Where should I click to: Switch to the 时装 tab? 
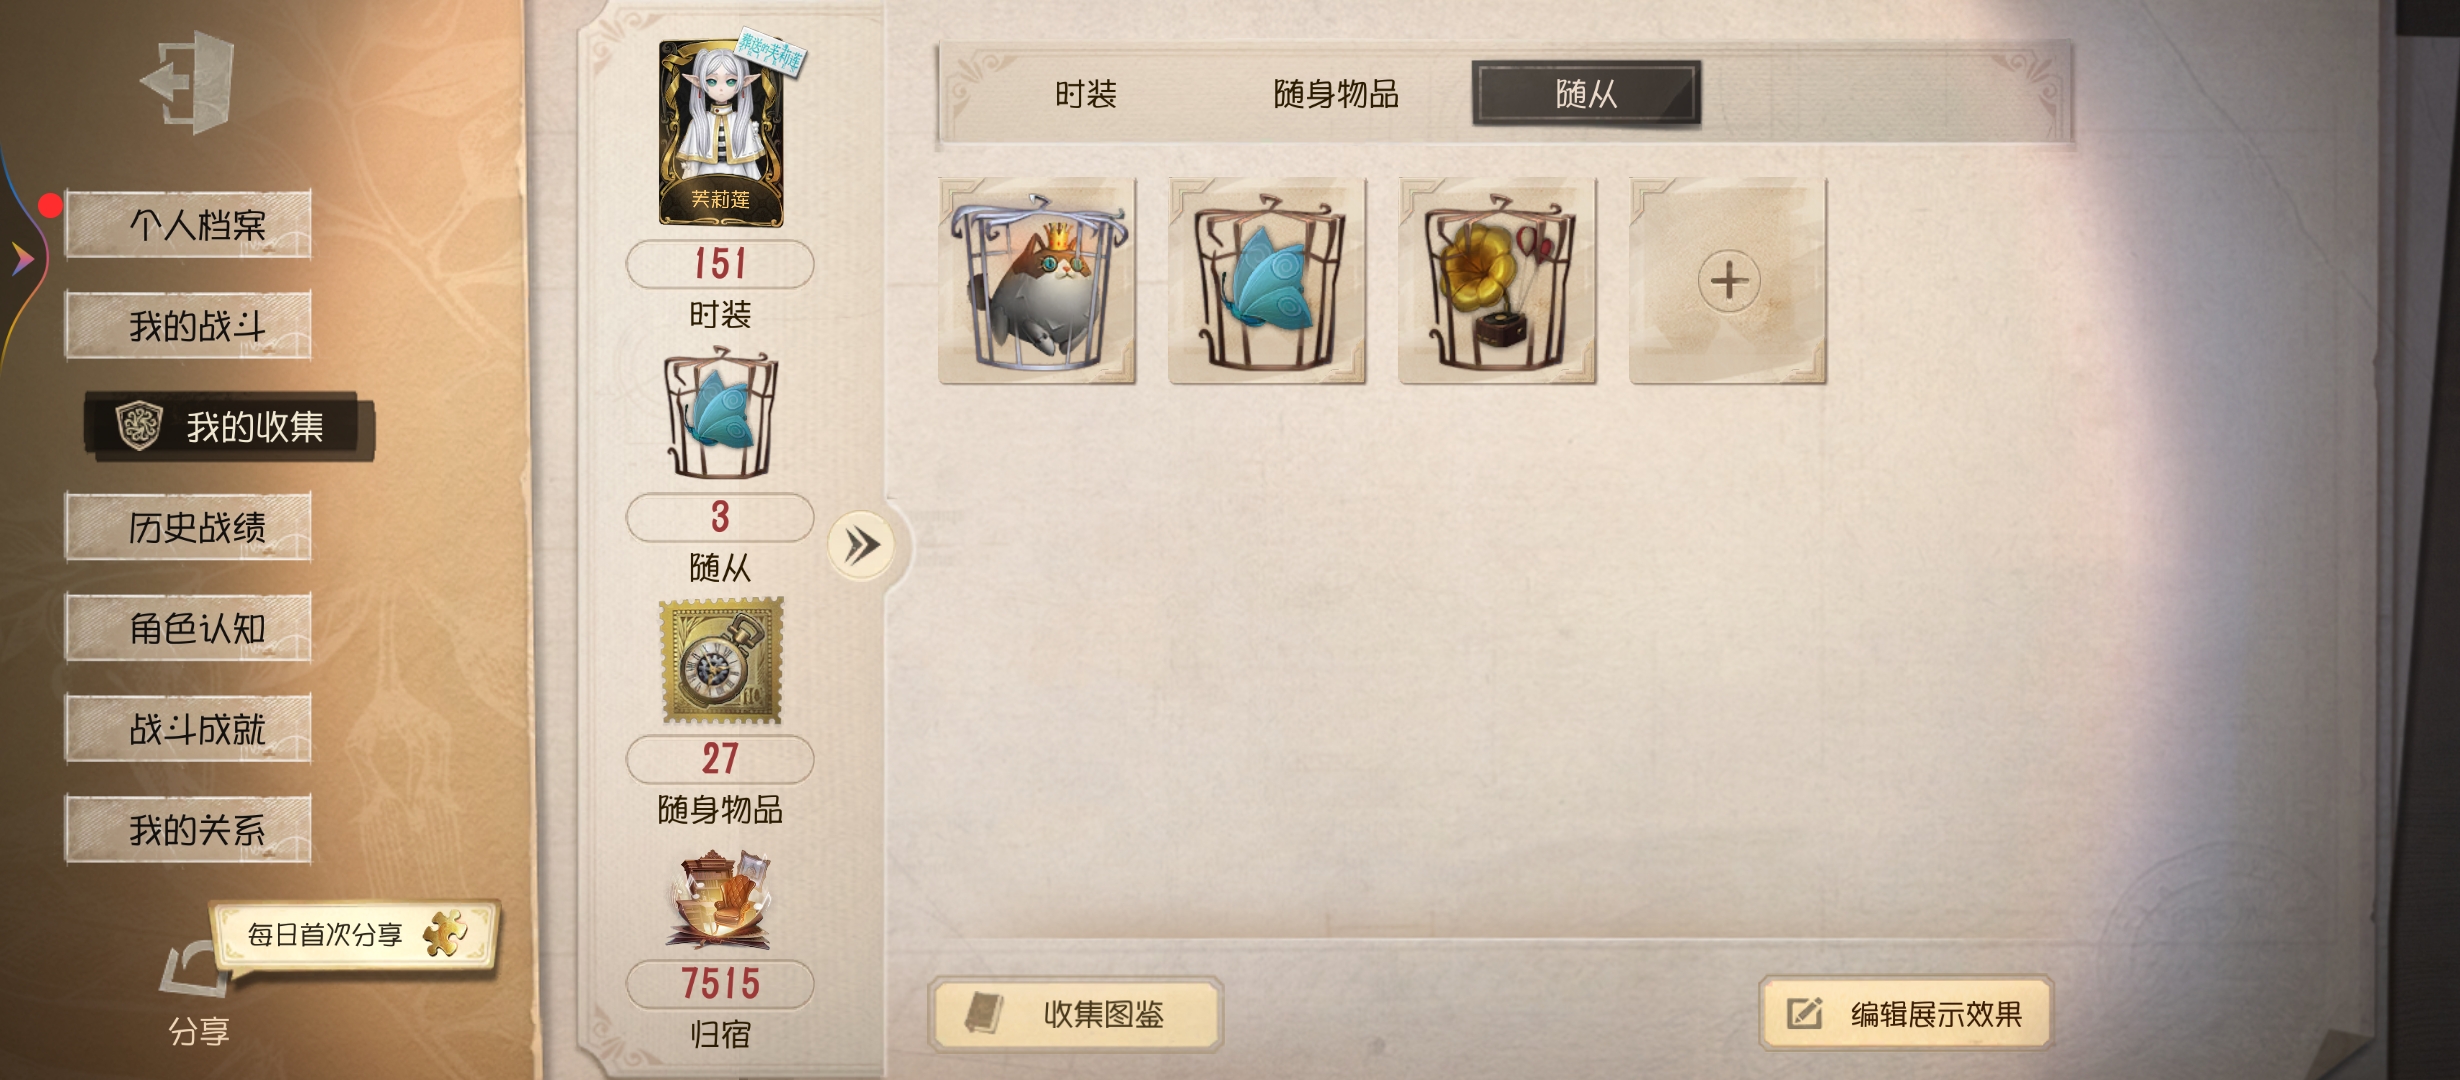click(1086, 94)
